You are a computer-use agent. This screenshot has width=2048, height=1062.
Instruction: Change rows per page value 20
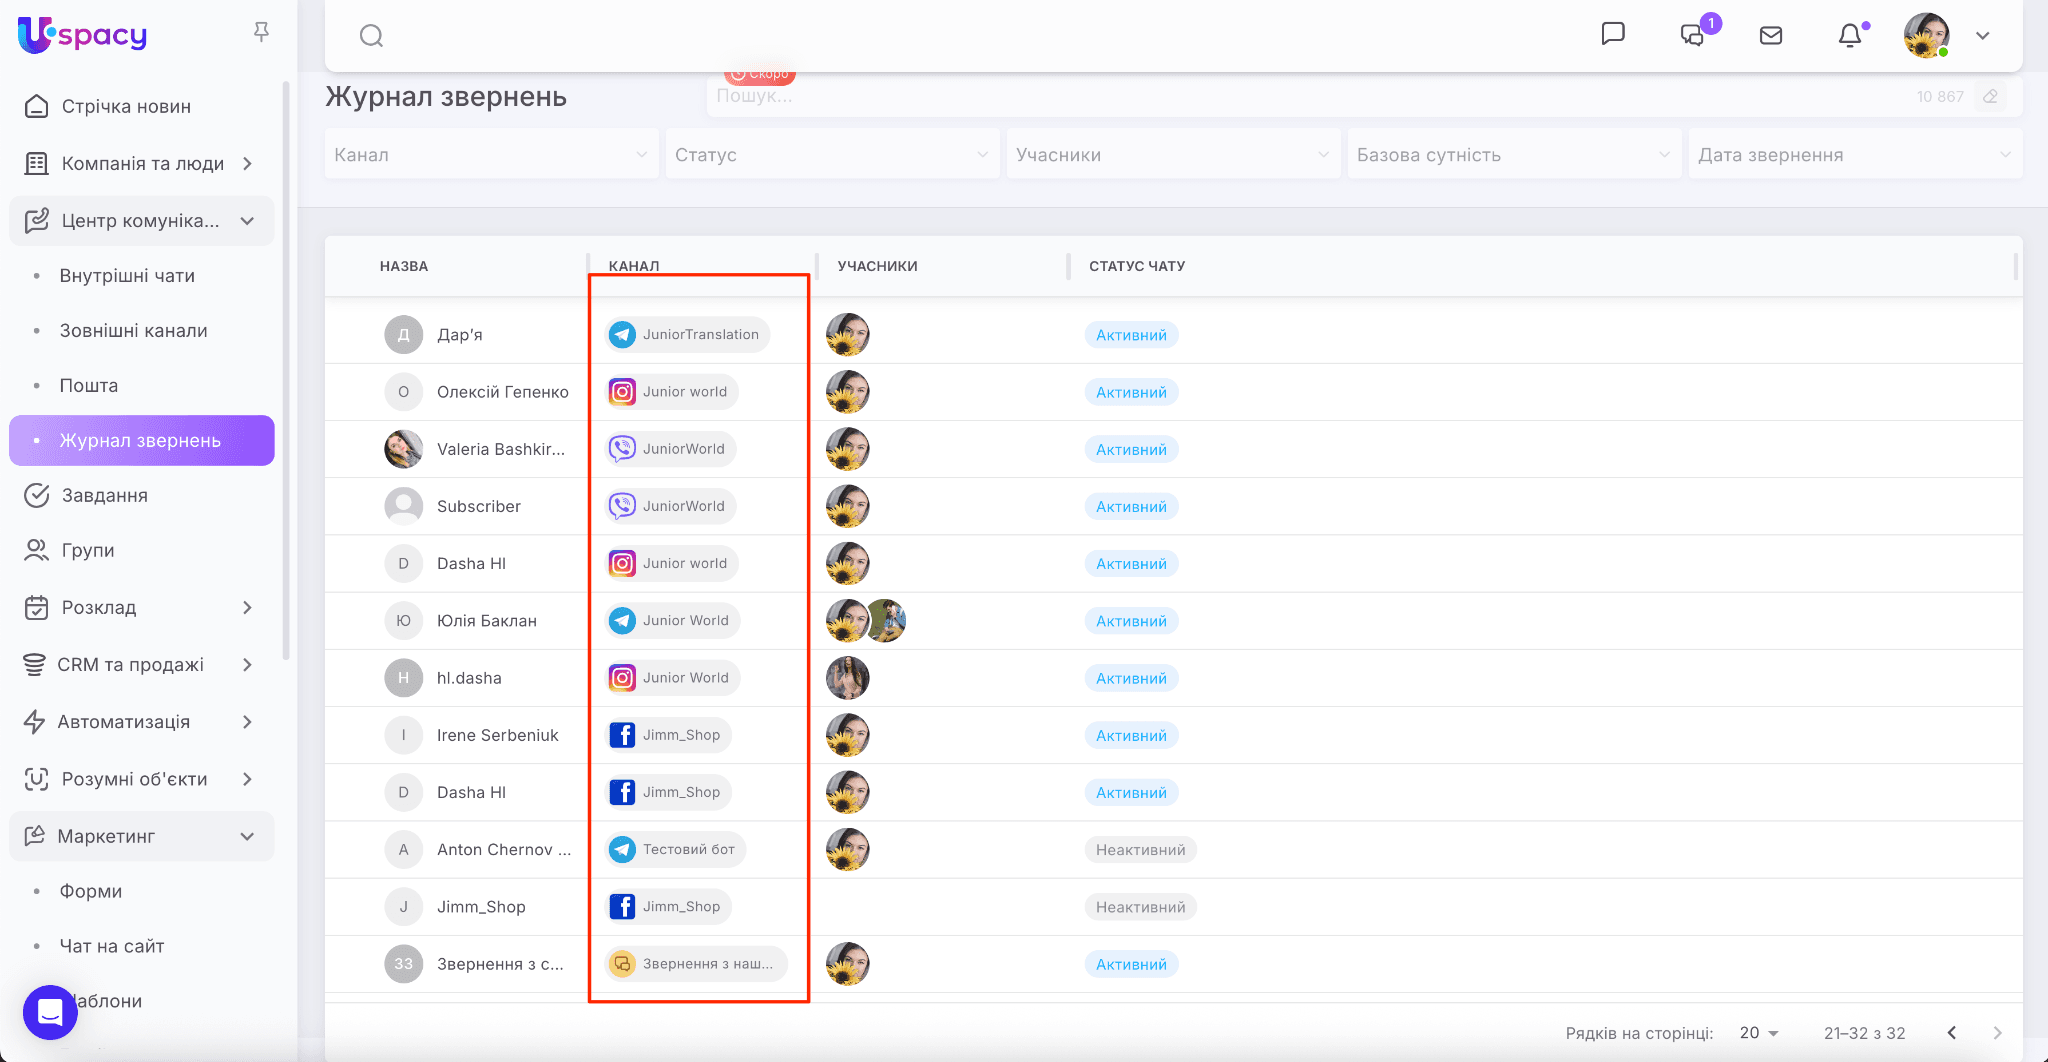1758,1033
